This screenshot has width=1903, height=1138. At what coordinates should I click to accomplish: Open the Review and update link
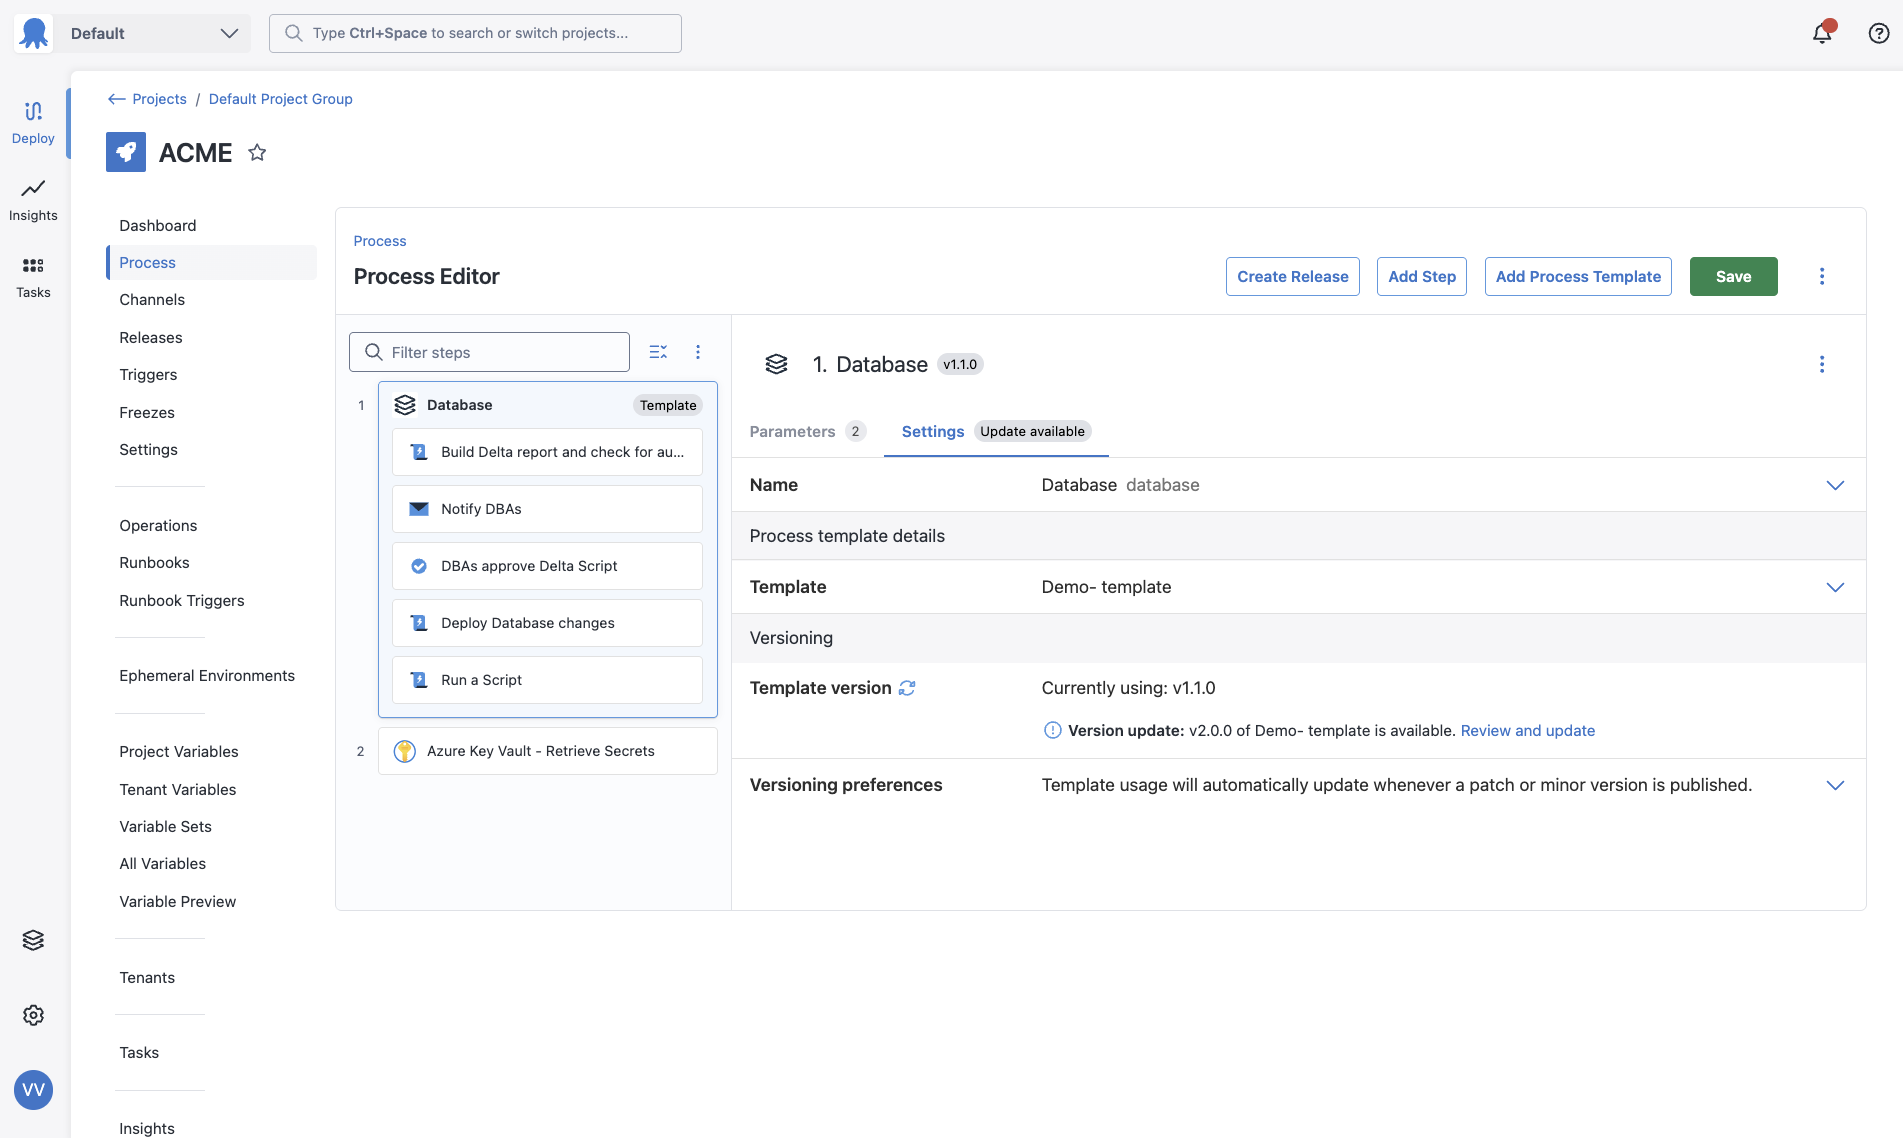point(1527,730)
